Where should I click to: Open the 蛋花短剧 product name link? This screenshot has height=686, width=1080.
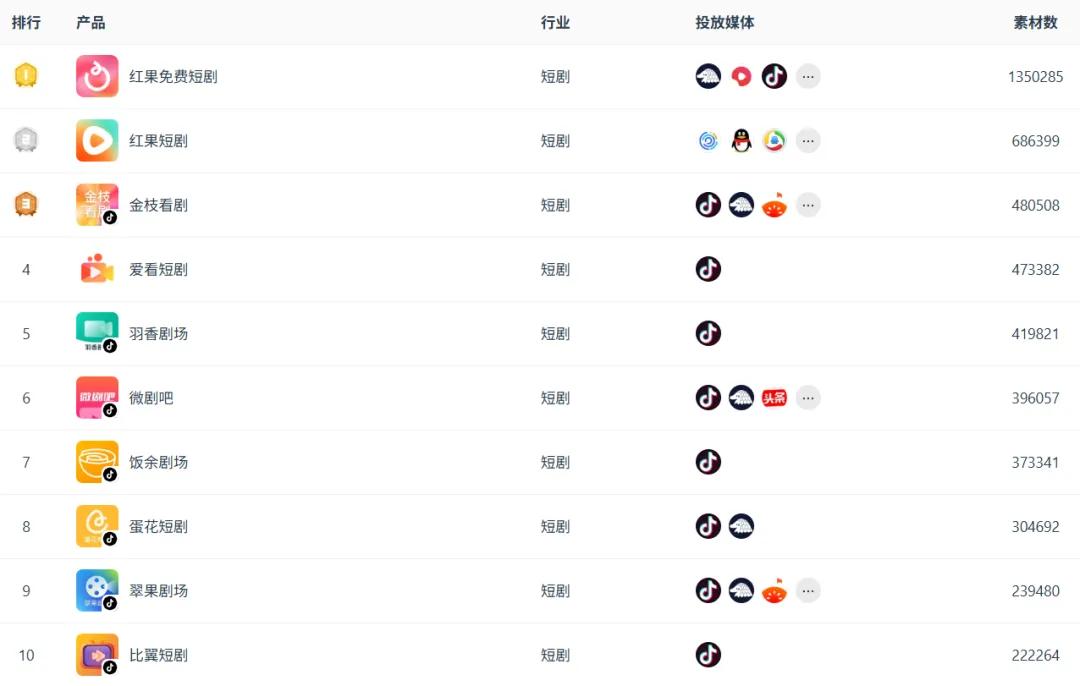[x=158, y=527]
